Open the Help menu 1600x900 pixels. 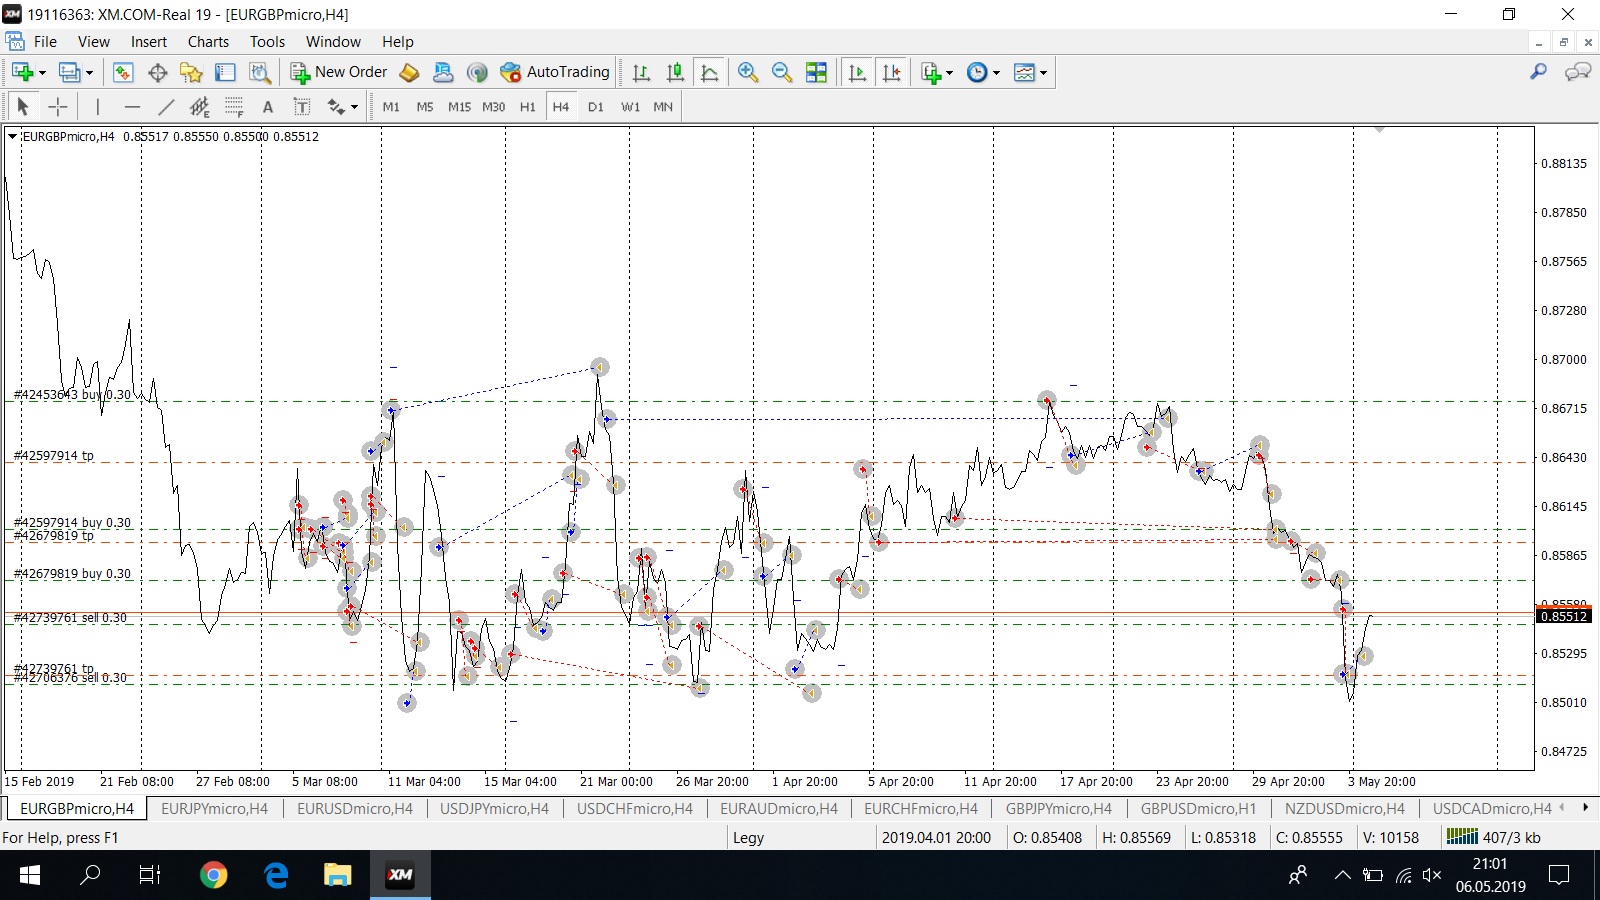(x=397, y=41)
